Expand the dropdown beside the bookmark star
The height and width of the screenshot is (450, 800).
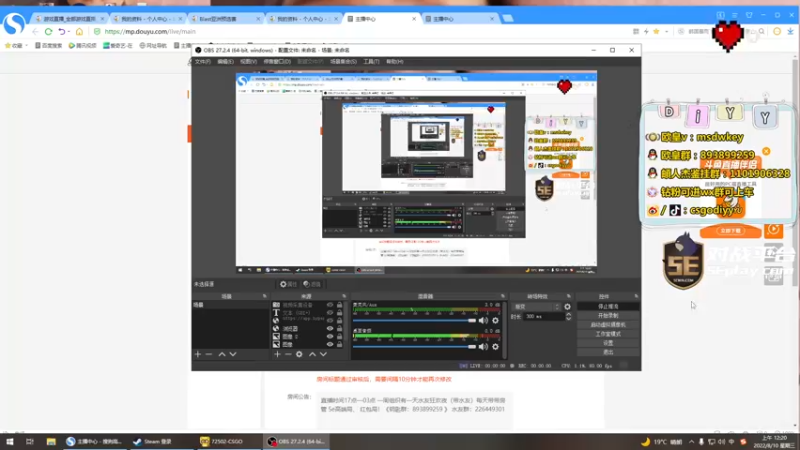pyautogui.click(x=666, y=32)
